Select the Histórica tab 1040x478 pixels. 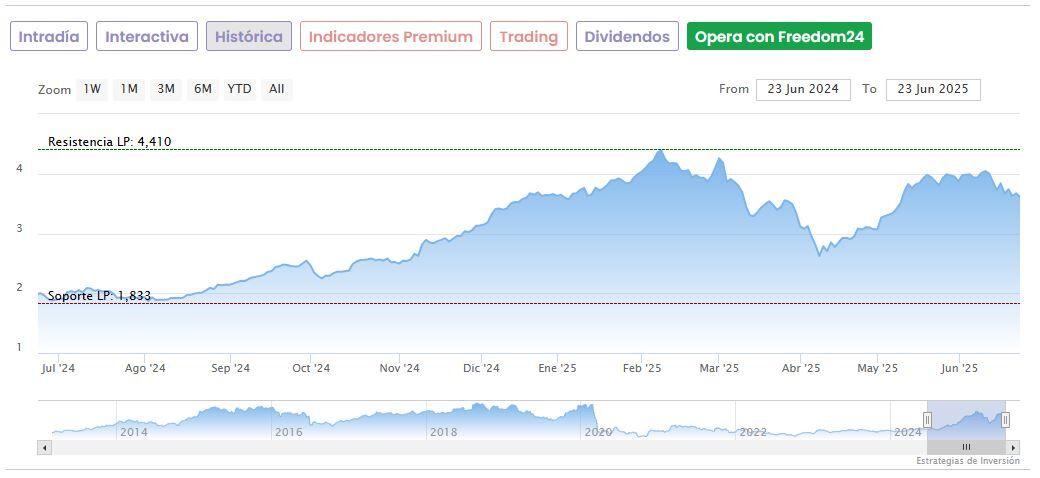pos(249,37)
